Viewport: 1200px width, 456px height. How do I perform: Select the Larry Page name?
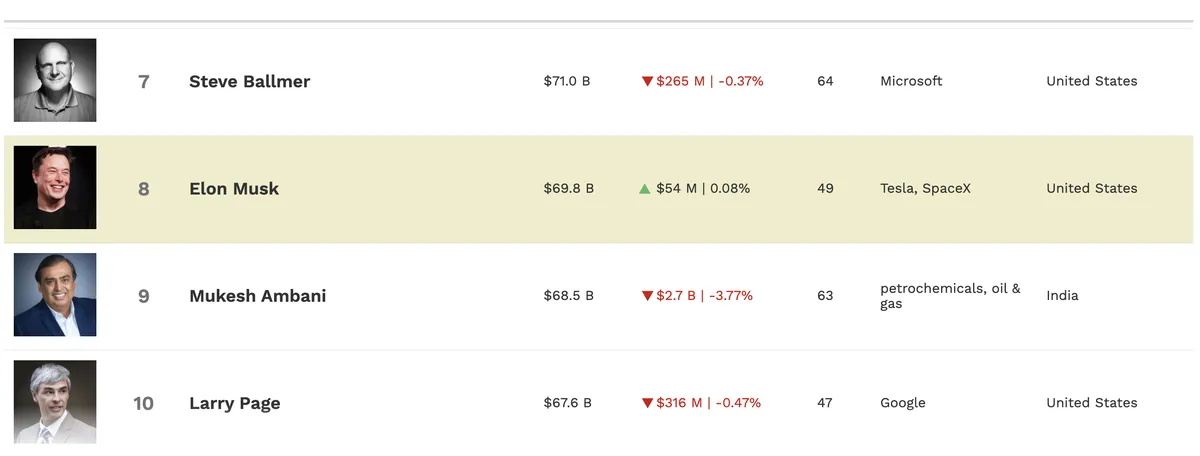[x=234, y=403]
